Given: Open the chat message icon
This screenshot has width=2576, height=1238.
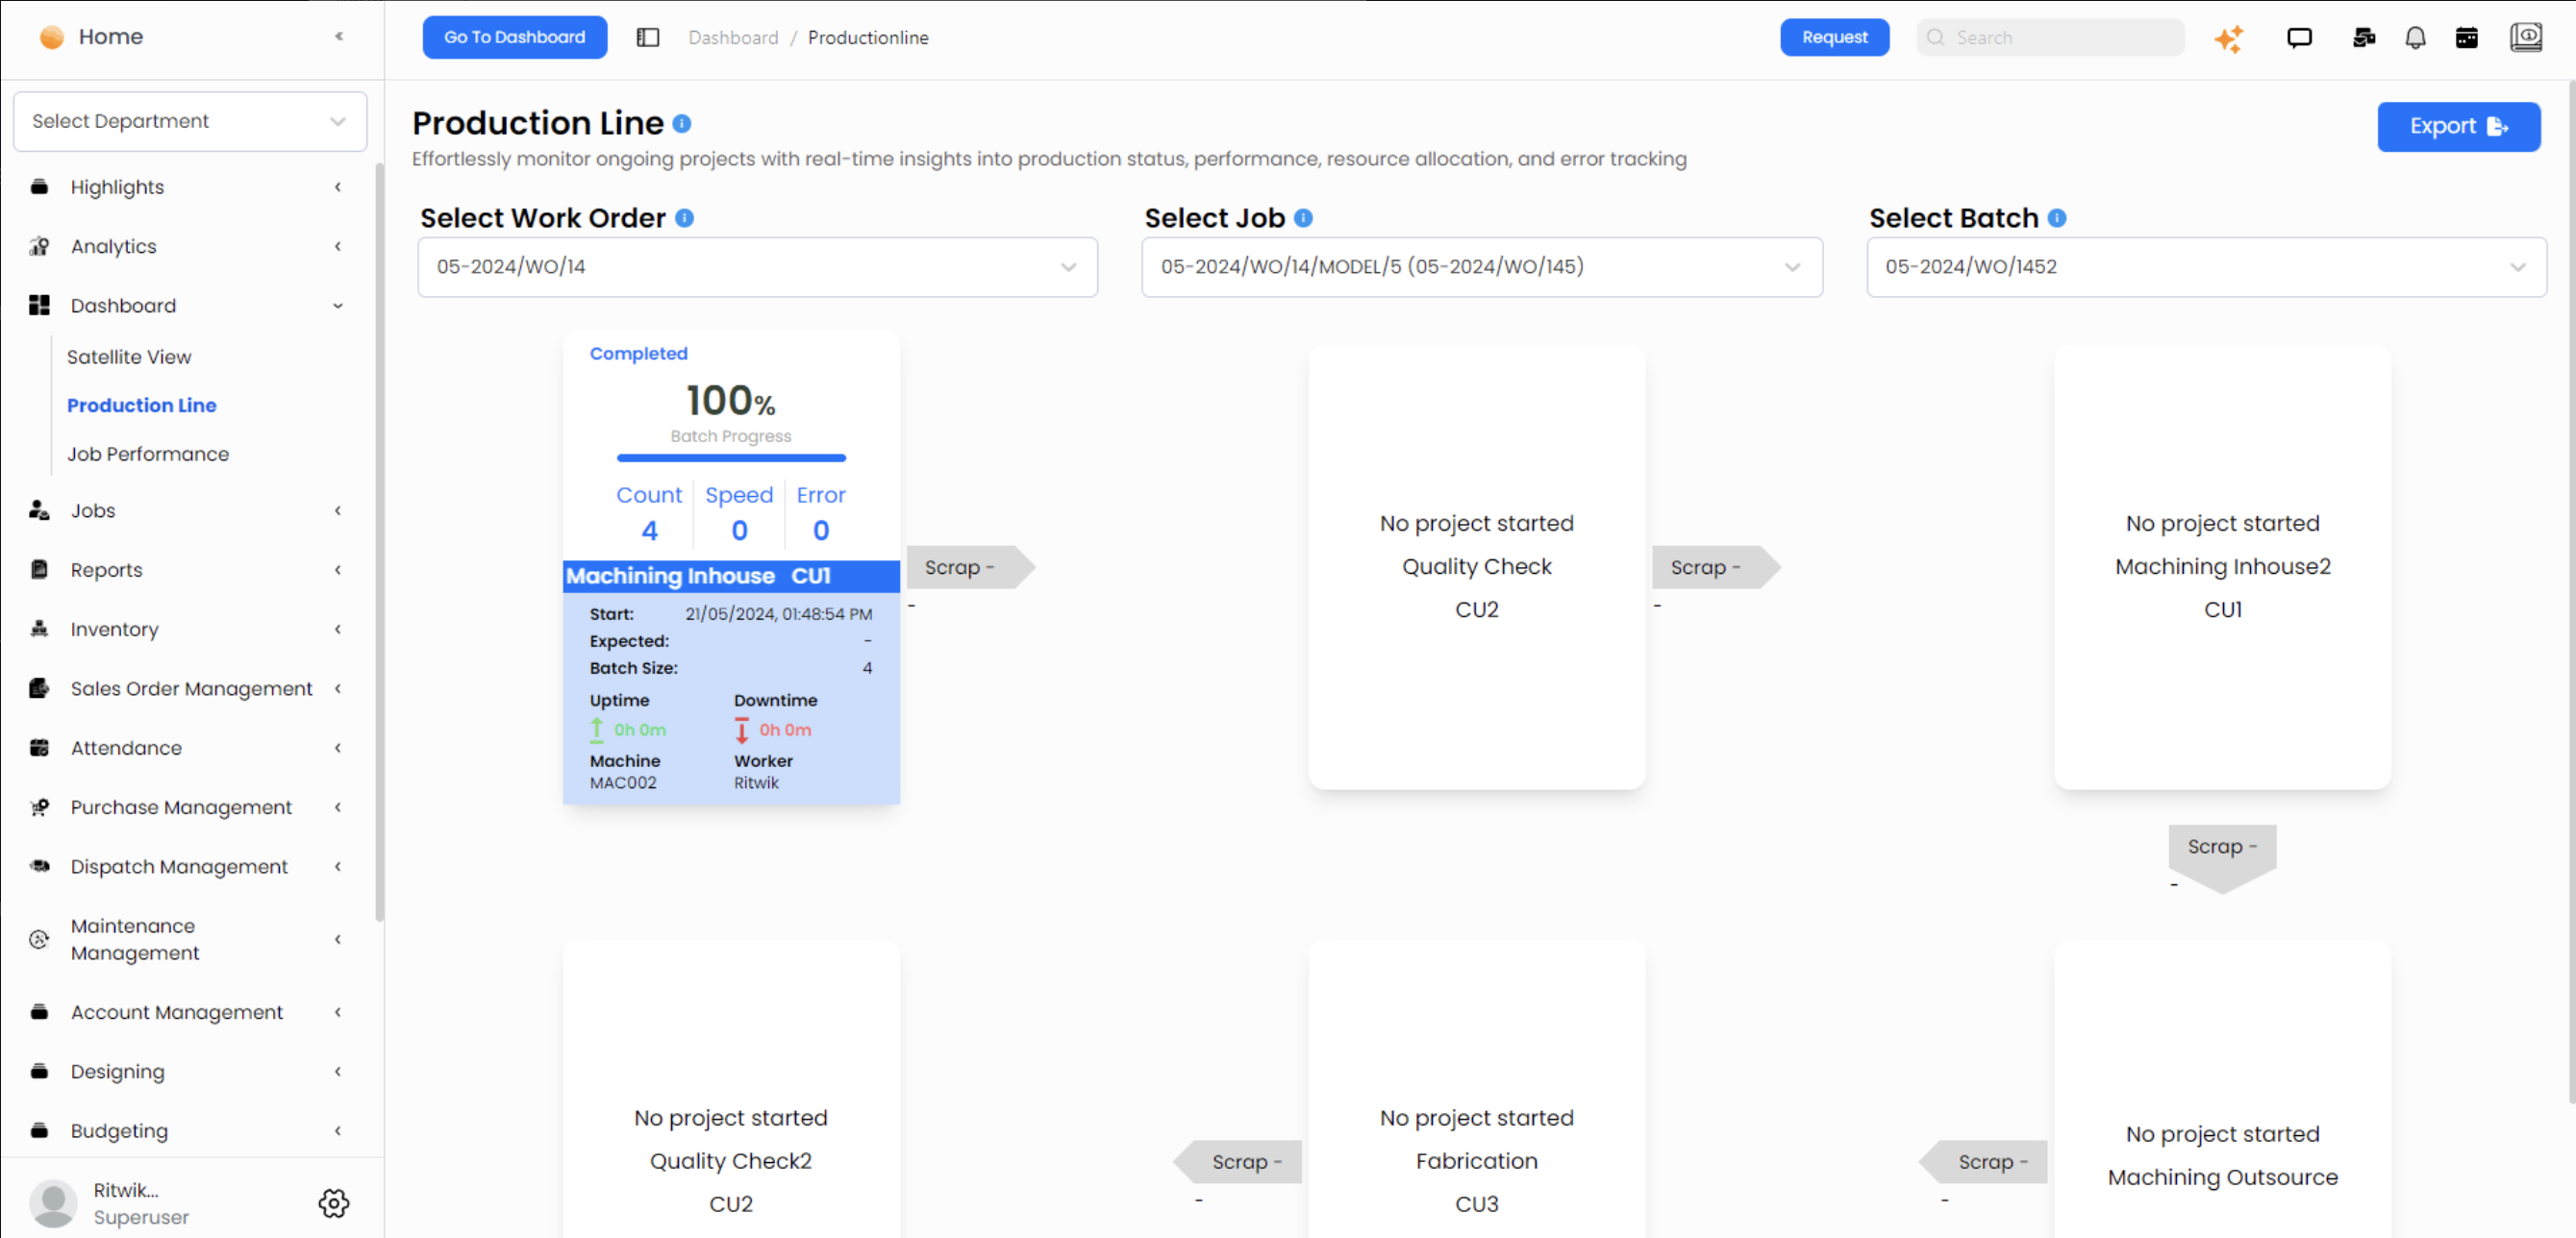Looking at the screenshot, I should [2299, 38].
